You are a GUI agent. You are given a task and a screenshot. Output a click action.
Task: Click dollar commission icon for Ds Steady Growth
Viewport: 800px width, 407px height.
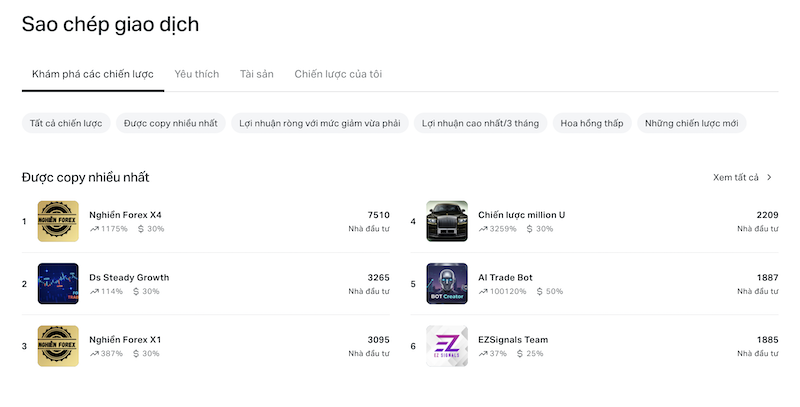pos(136,292)
